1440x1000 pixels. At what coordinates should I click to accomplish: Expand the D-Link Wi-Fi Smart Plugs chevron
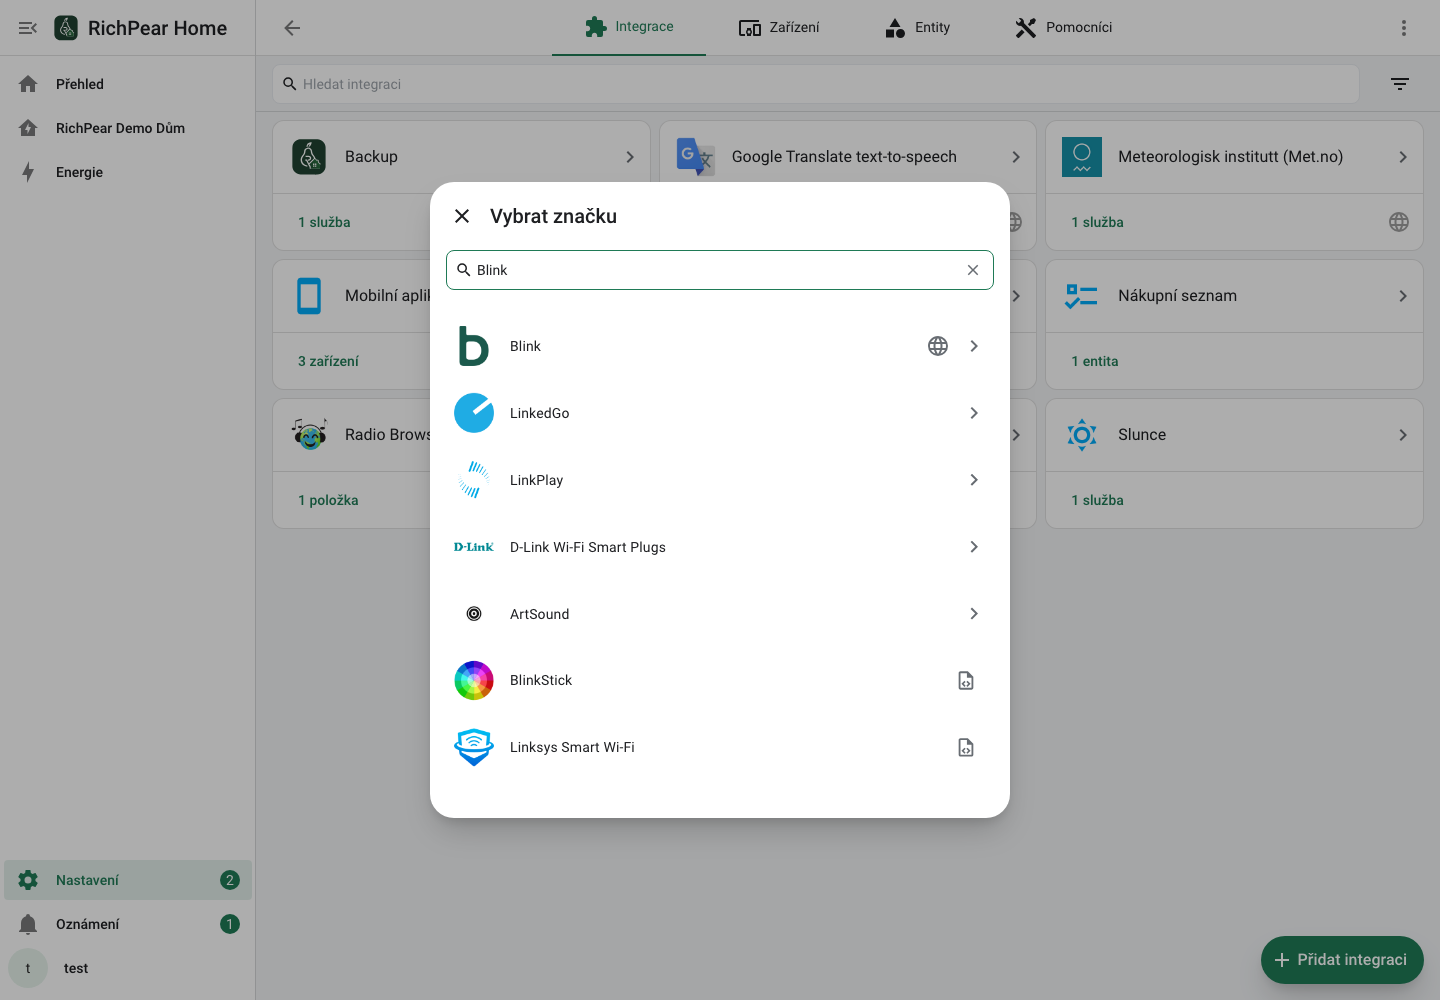974,547
